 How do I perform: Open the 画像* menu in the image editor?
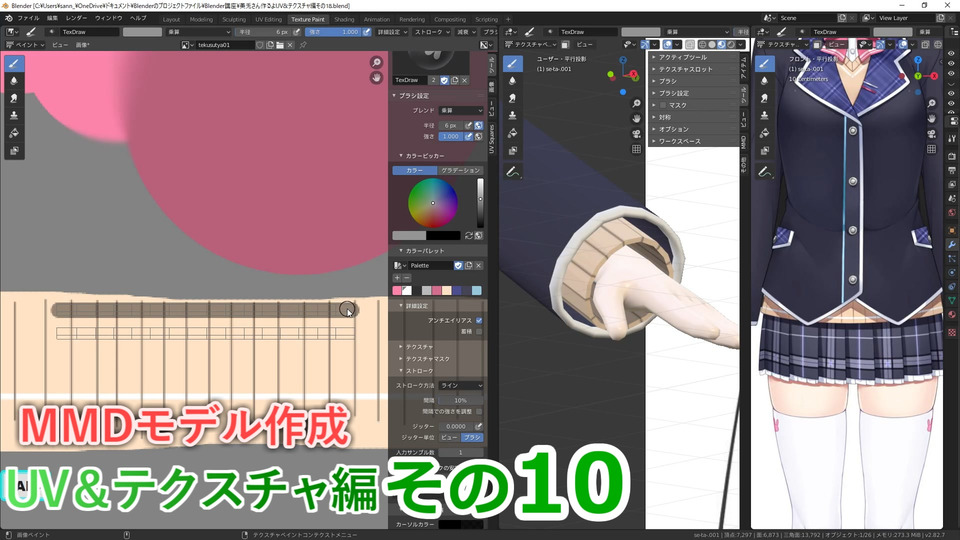click(x=82, y=45)
